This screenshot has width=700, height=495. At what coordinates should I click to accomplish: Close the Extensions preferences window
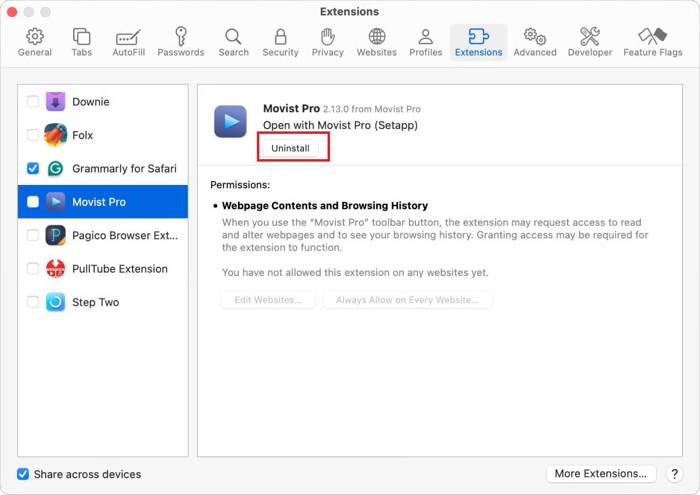(12, 12)
